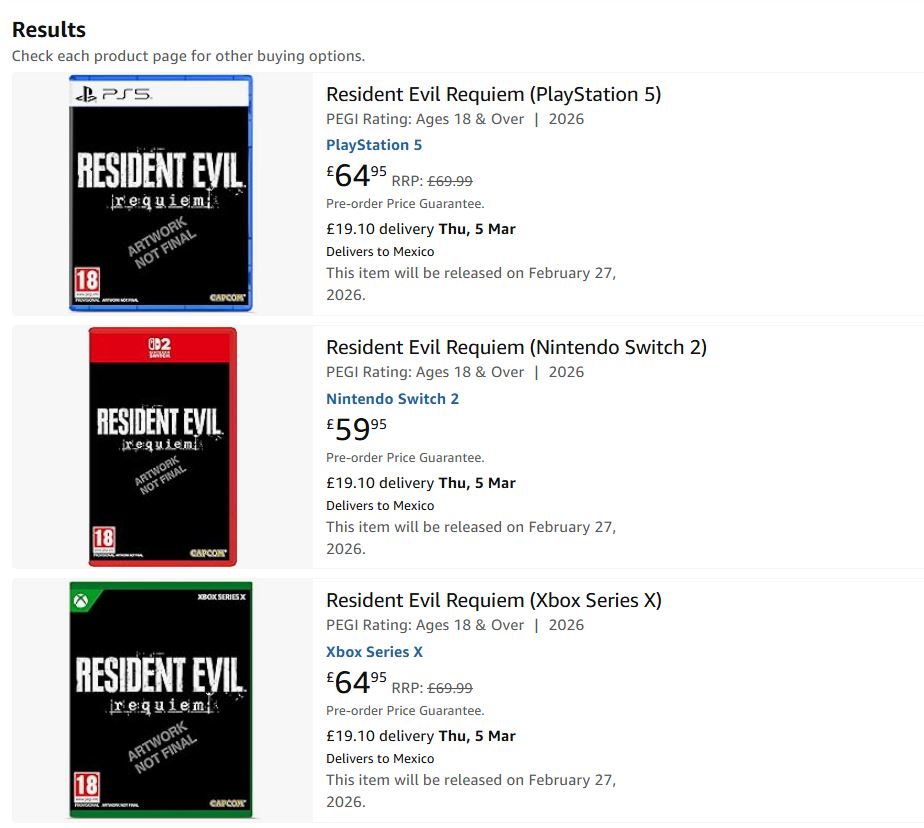Select the blue Nintendo Switch 2 platform link
Image resolution: width=924 pixels, height=828 pixels.
pyautogui.click(x=392, y=399)
